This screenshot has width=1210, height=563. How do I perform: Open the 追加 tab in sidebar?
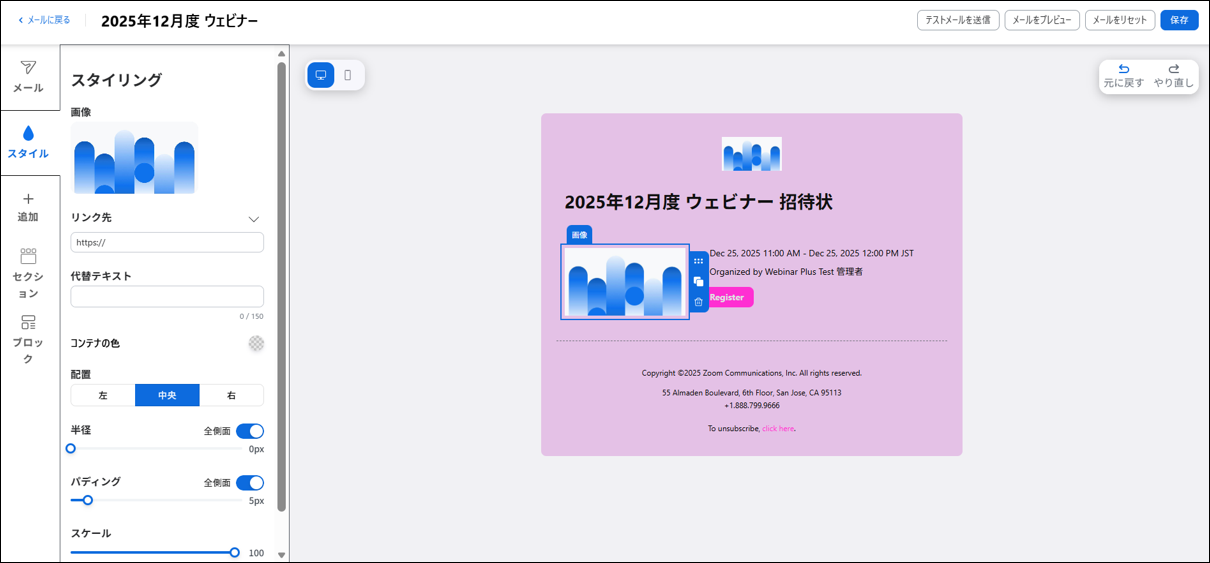tap(28, 207)
